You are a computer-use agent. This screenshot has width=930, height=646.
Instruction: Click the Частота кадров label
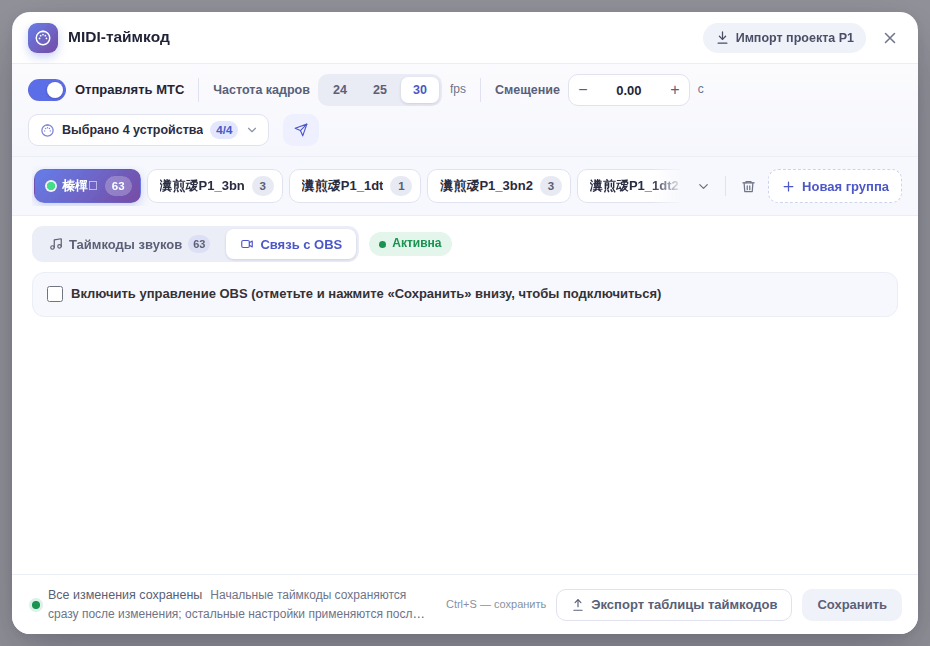[x=261, y=90]
